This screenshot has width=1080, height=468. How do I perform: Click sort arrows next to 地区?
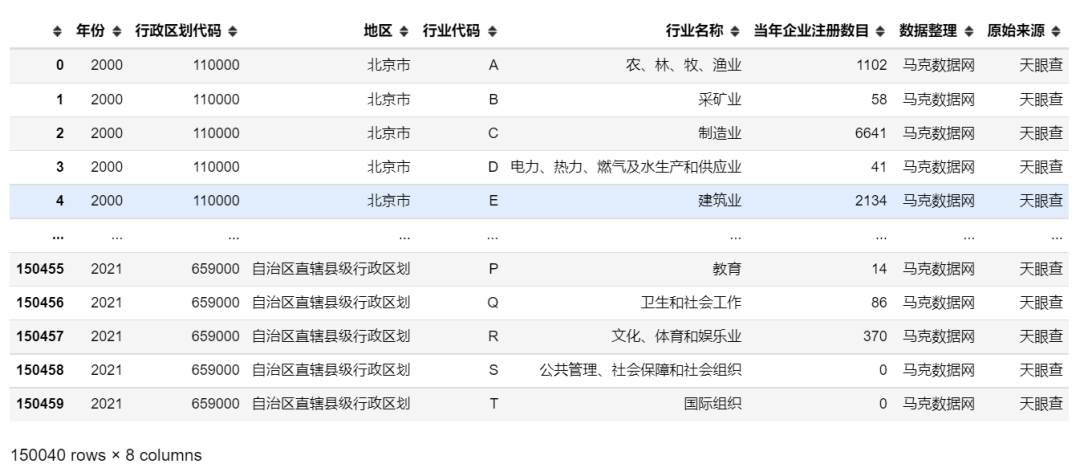point(404,31)
